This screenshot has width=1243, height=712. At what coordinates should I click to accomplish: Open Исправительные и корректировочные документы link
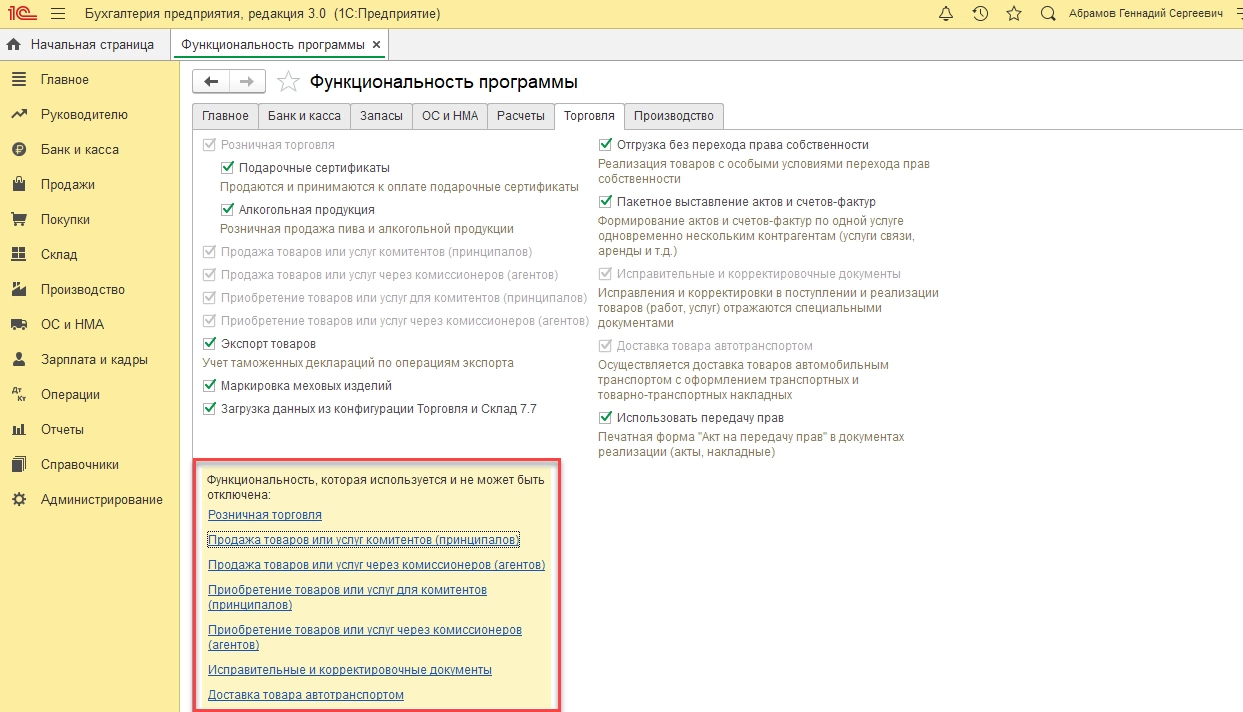tap(350, 670)
